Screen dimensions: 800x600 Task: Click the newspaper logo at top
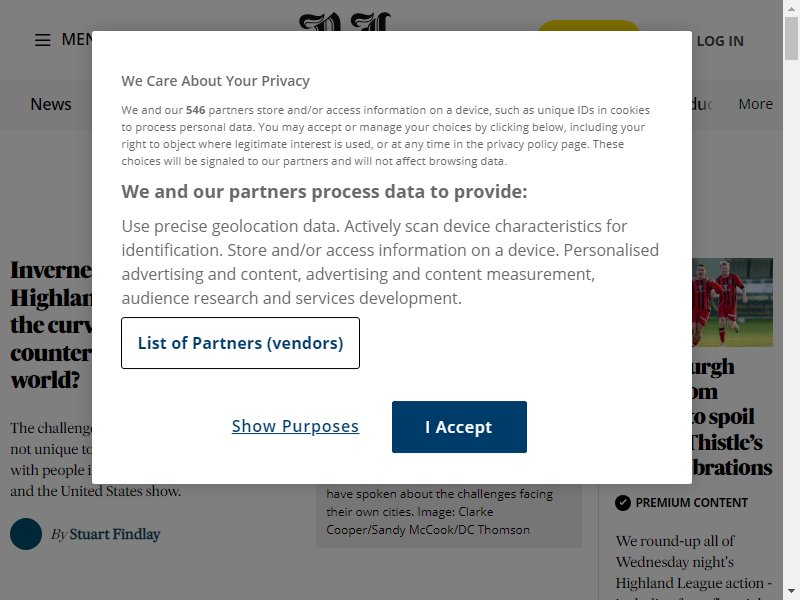pyautogui.click(x=345, y=22)
